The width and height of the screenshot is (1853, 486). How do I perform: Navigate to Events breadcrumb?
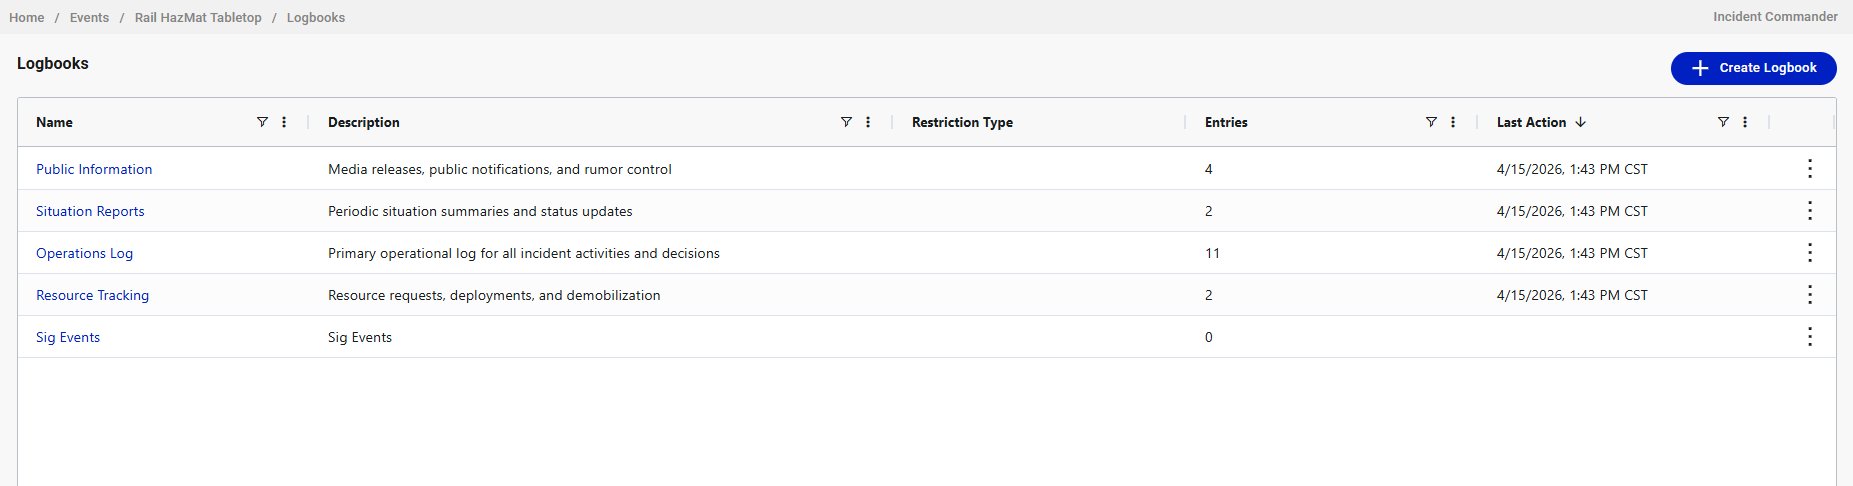[89, 18]
